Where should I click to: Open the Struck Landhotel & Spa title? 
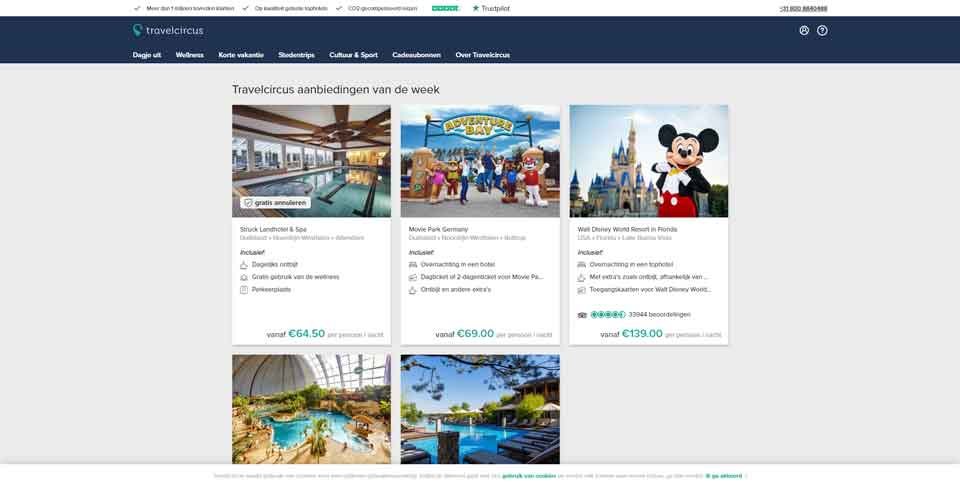tap(273, 230)
